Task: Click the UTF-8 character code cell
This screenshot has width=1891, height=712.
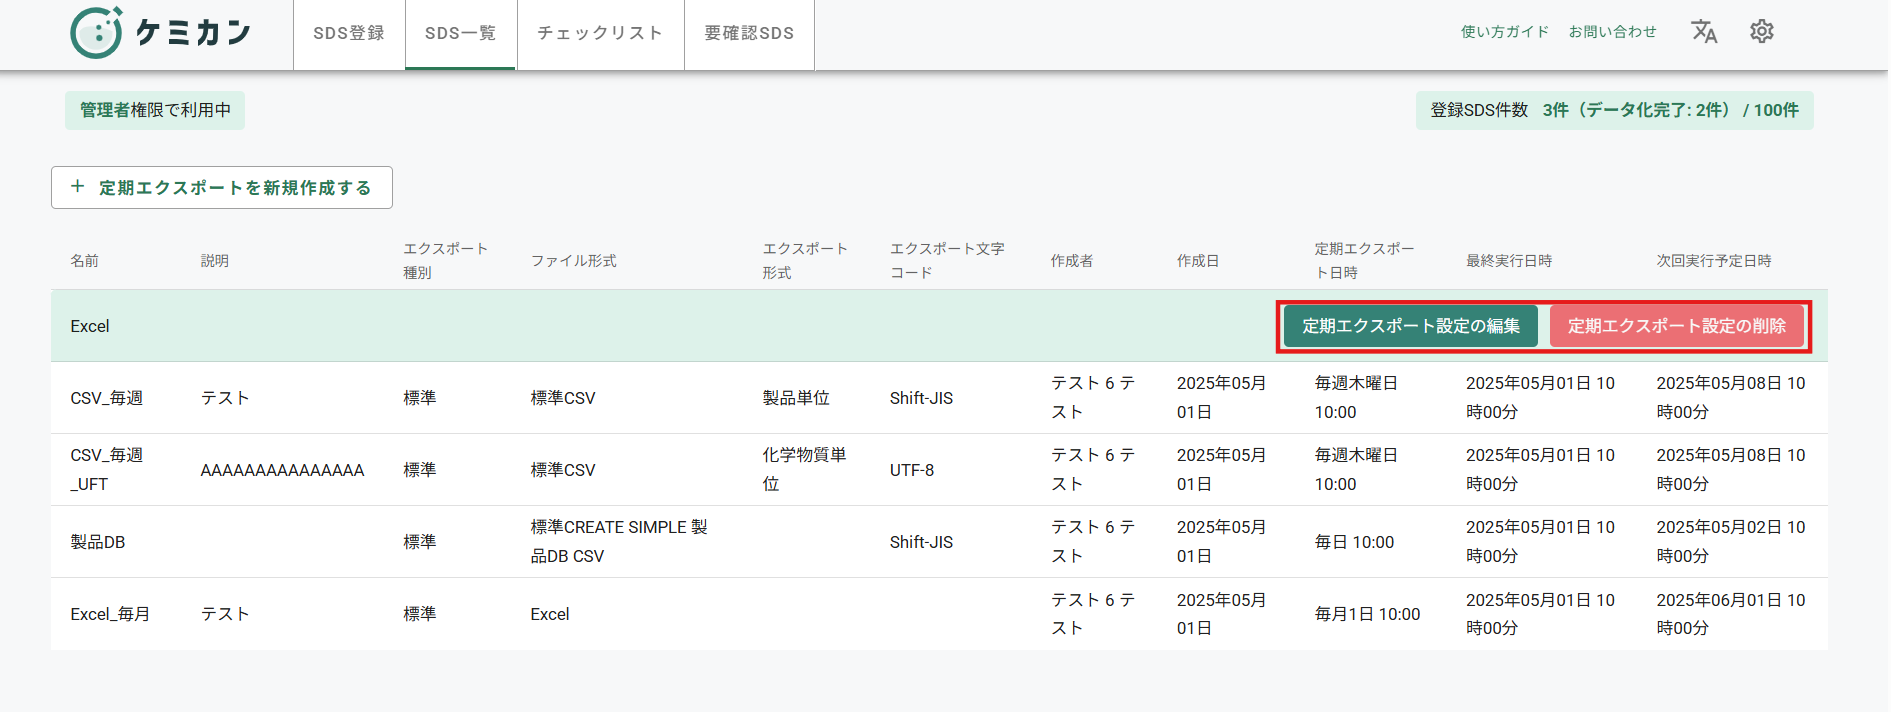Action: [912, 470]
